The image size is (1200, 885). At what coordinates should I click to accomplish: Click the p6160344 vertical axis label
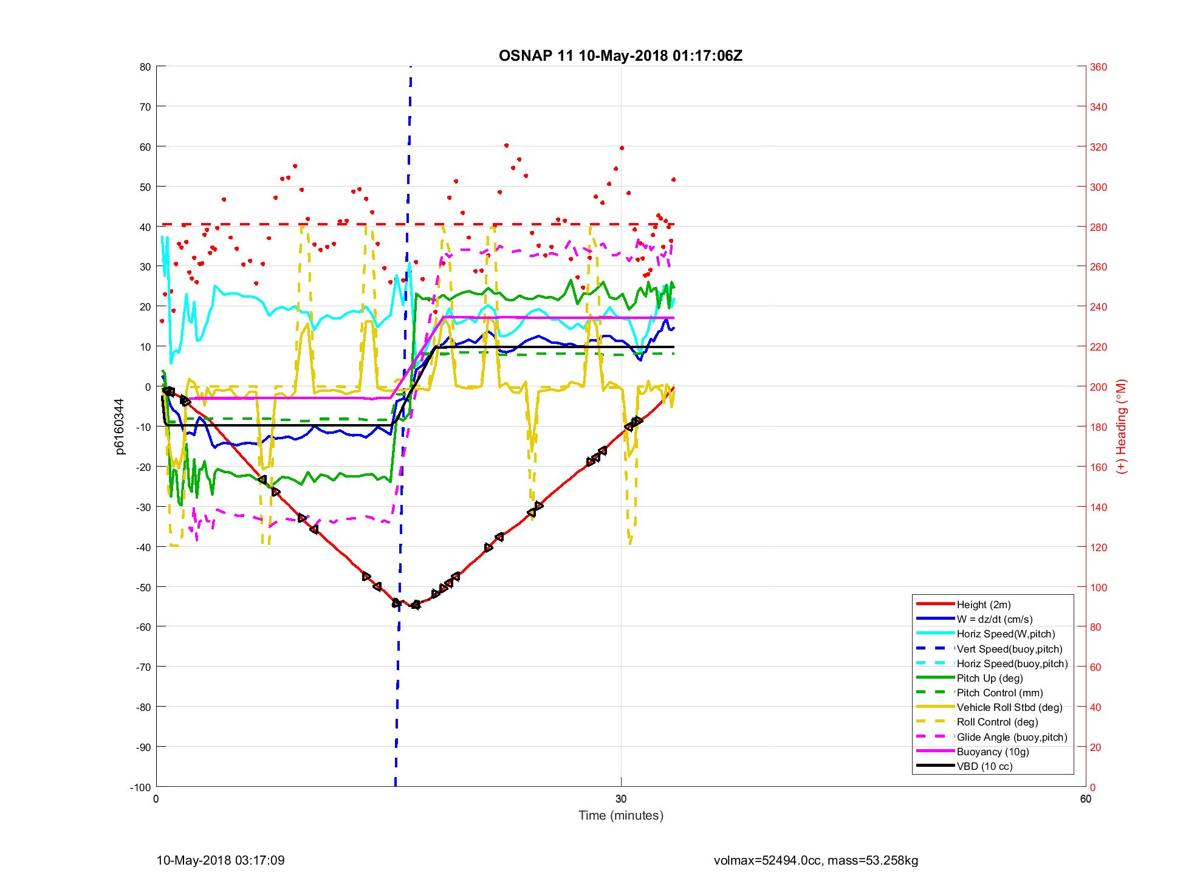pyautogui.click(x=119, y=427)
